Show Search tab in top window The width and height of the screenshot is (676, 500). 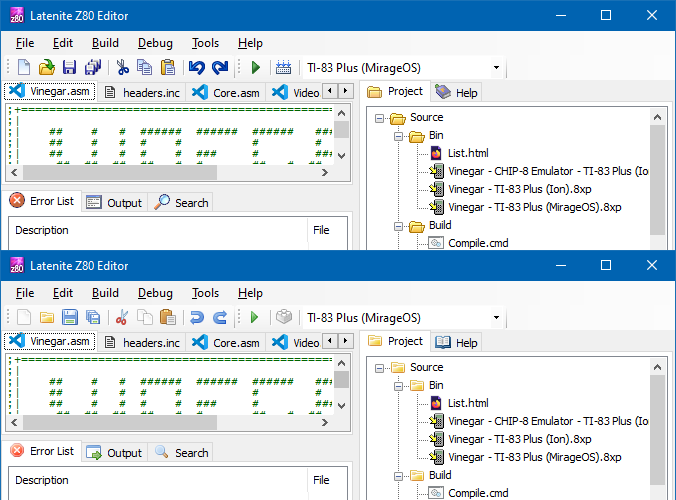(x=181, y=203)
